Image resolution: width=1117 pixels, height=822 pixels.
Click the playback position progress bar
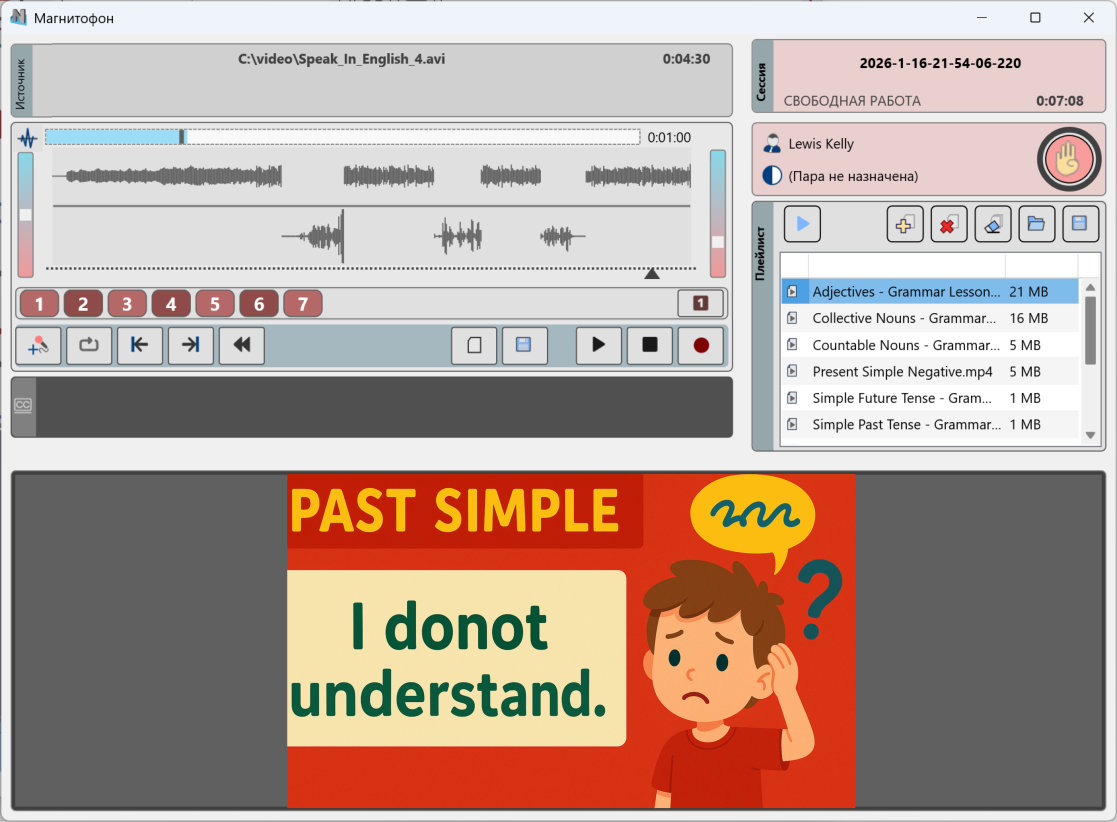[342, 137]
